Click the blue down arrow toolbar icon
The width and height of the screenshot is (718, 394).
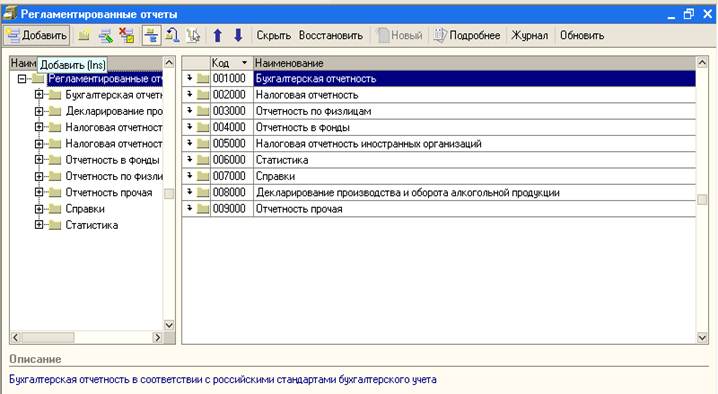238,35
